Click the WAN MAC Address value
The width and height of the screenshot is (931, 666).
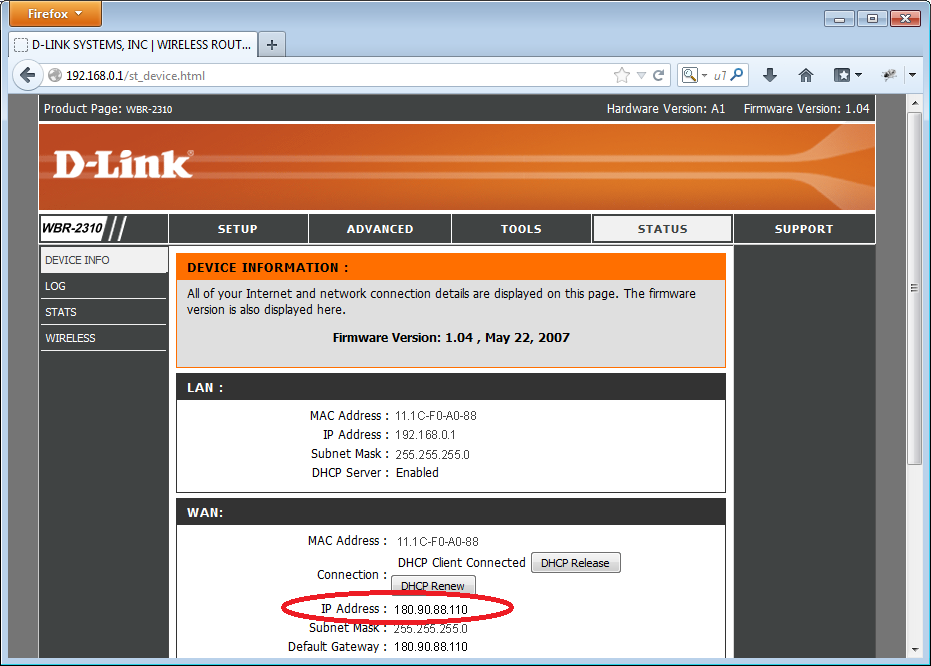(438, 541)
